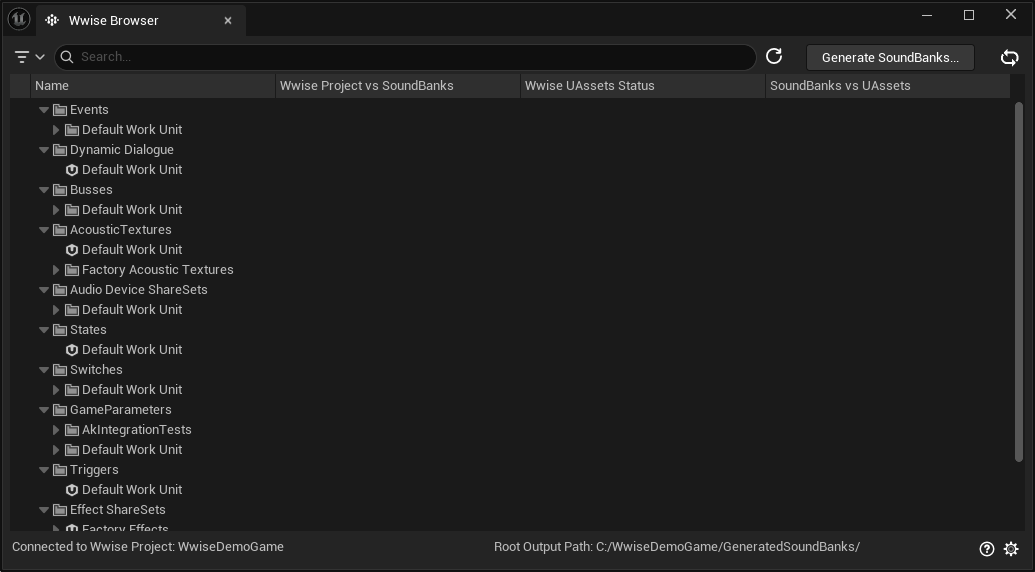This screenshot has width=1035, height=572.
Task: Click the Search input field
Action: click(405, 57)
